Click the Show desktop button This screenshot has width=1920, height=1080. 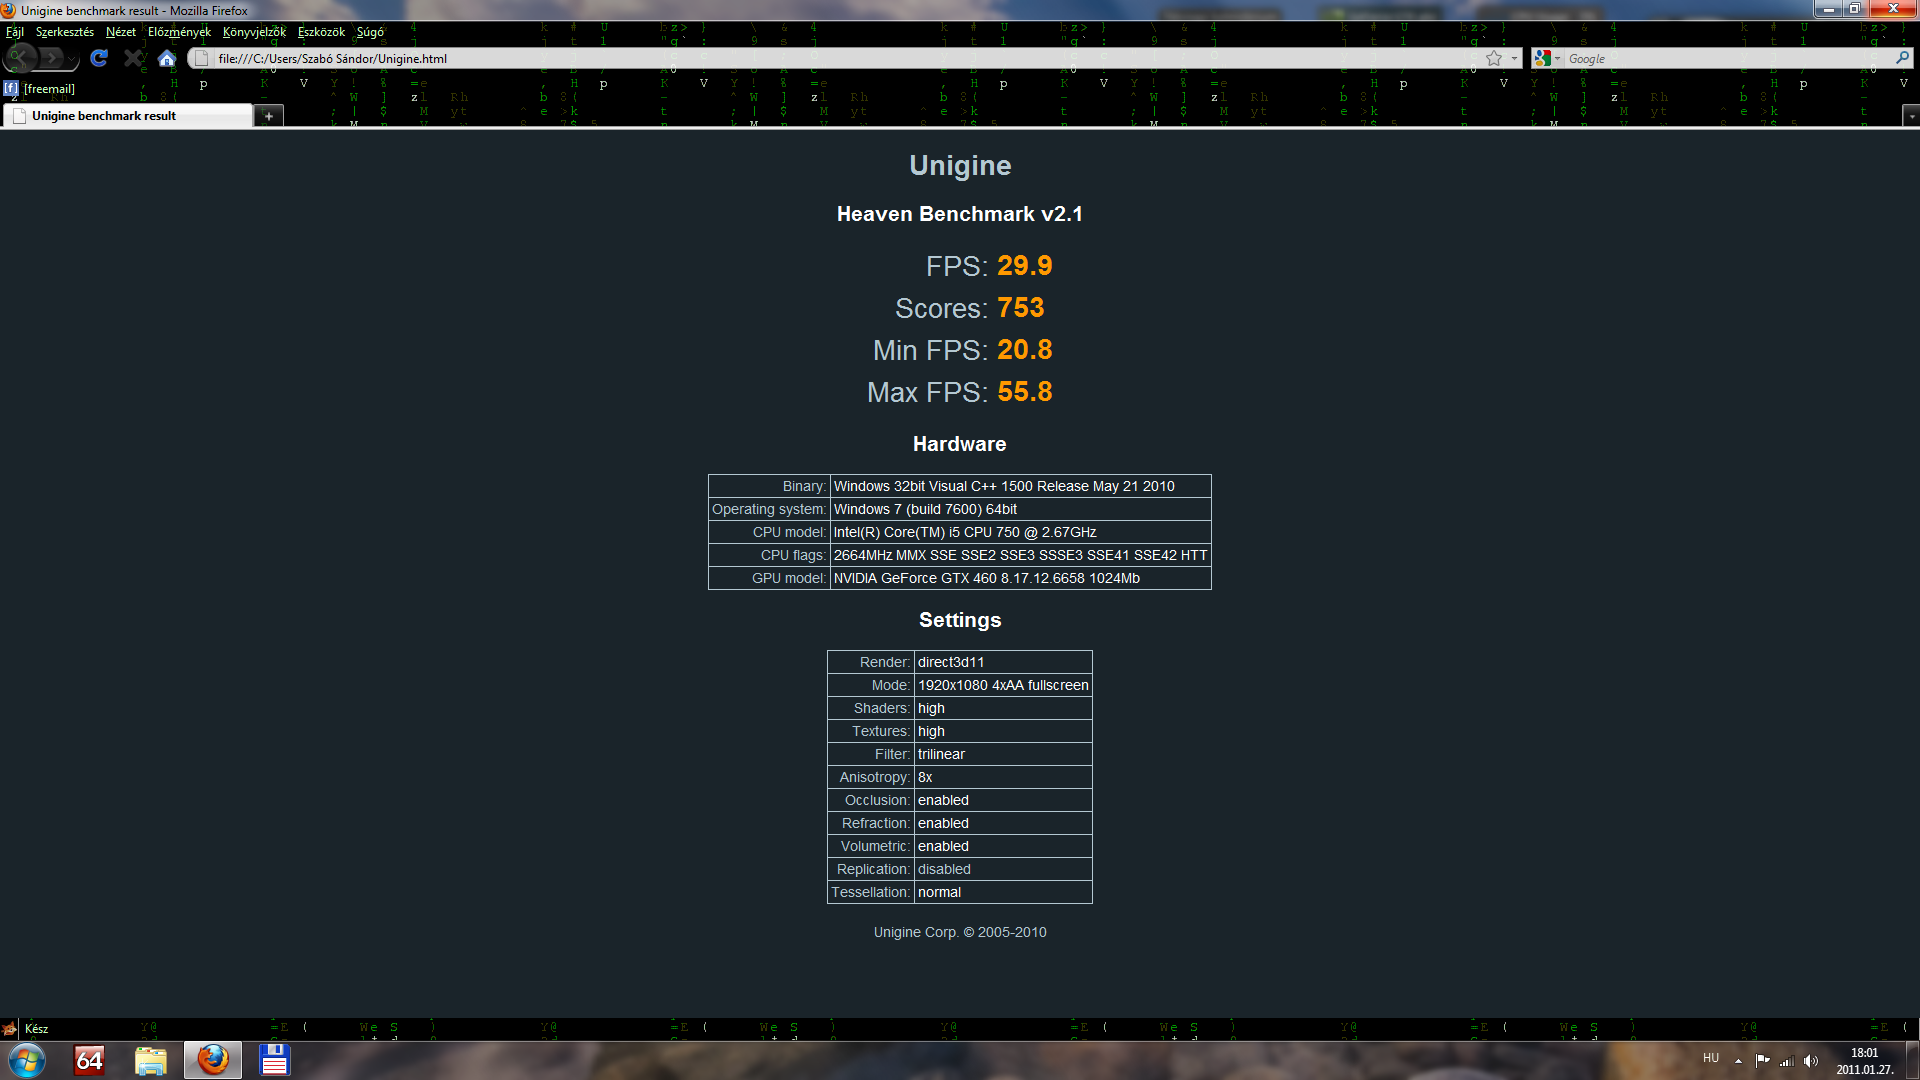[x=1913, y=1061]
